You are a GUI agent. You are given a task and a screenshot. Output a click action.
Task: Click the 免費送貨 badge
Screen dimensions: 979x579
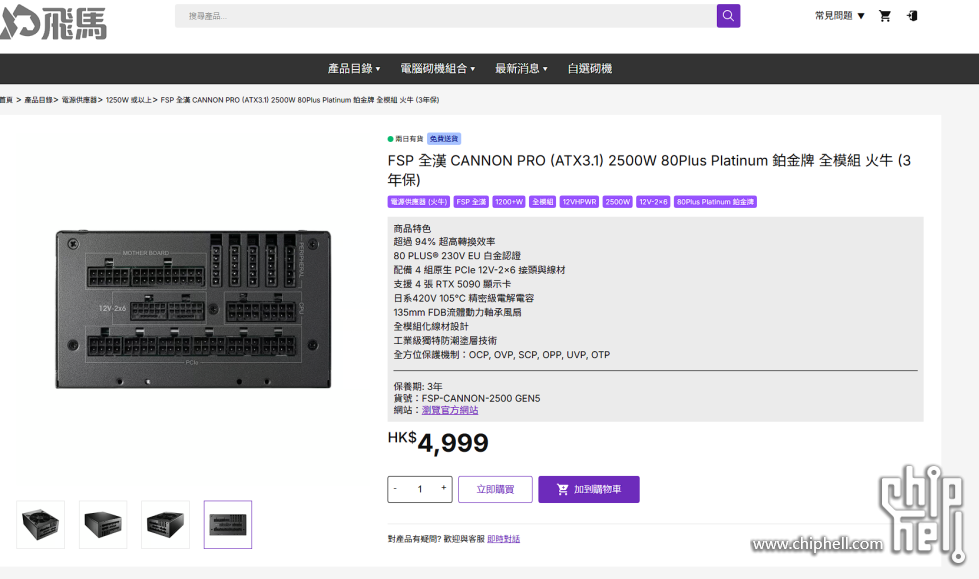(x=444, y=139)
